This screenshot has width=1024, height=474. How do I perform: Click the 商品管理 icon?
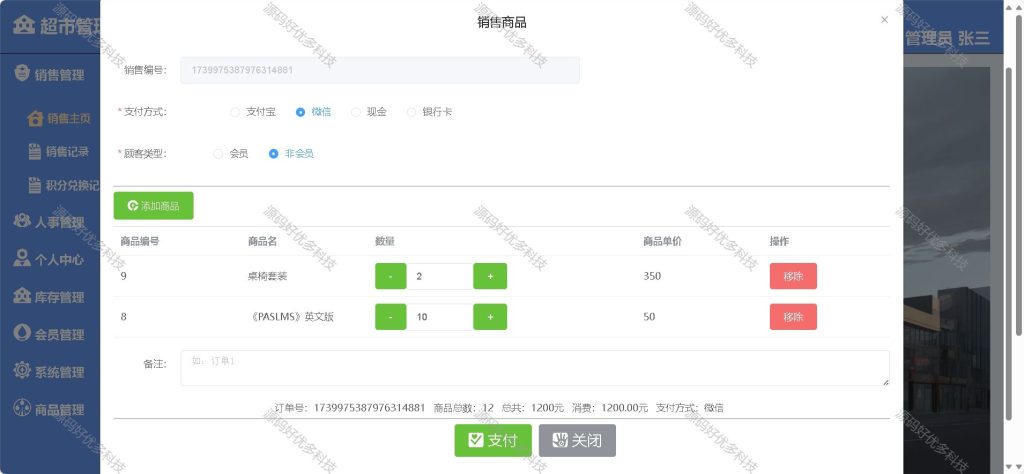[x=22, y=407]
